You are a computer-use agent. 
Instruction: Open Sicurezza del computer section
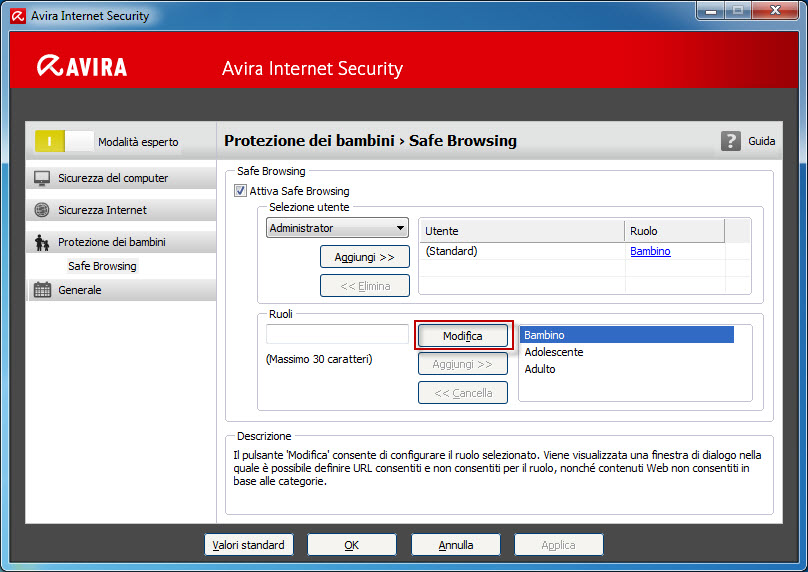[x=121, y=178]
